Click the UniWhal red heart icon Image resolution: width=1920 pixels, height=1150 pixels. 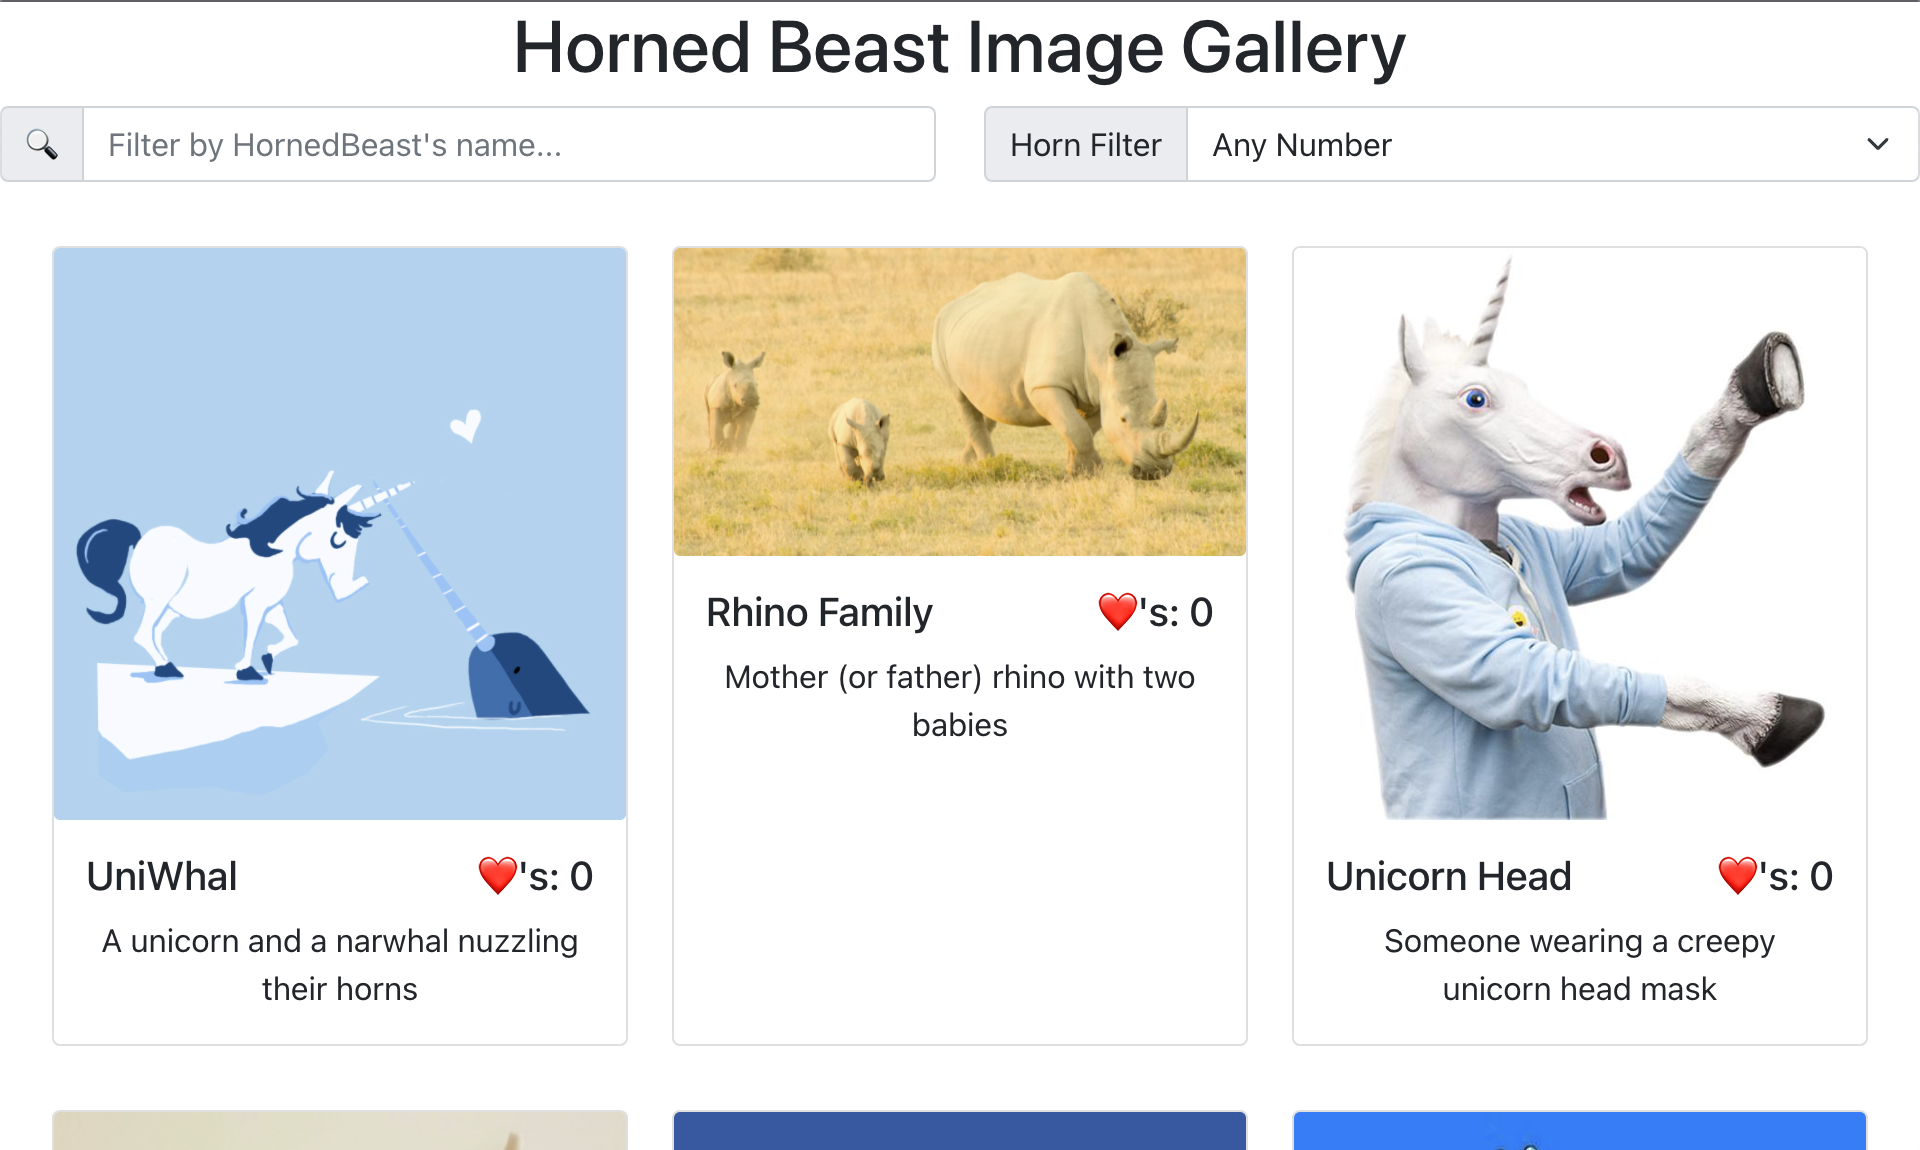coord(497,876)
